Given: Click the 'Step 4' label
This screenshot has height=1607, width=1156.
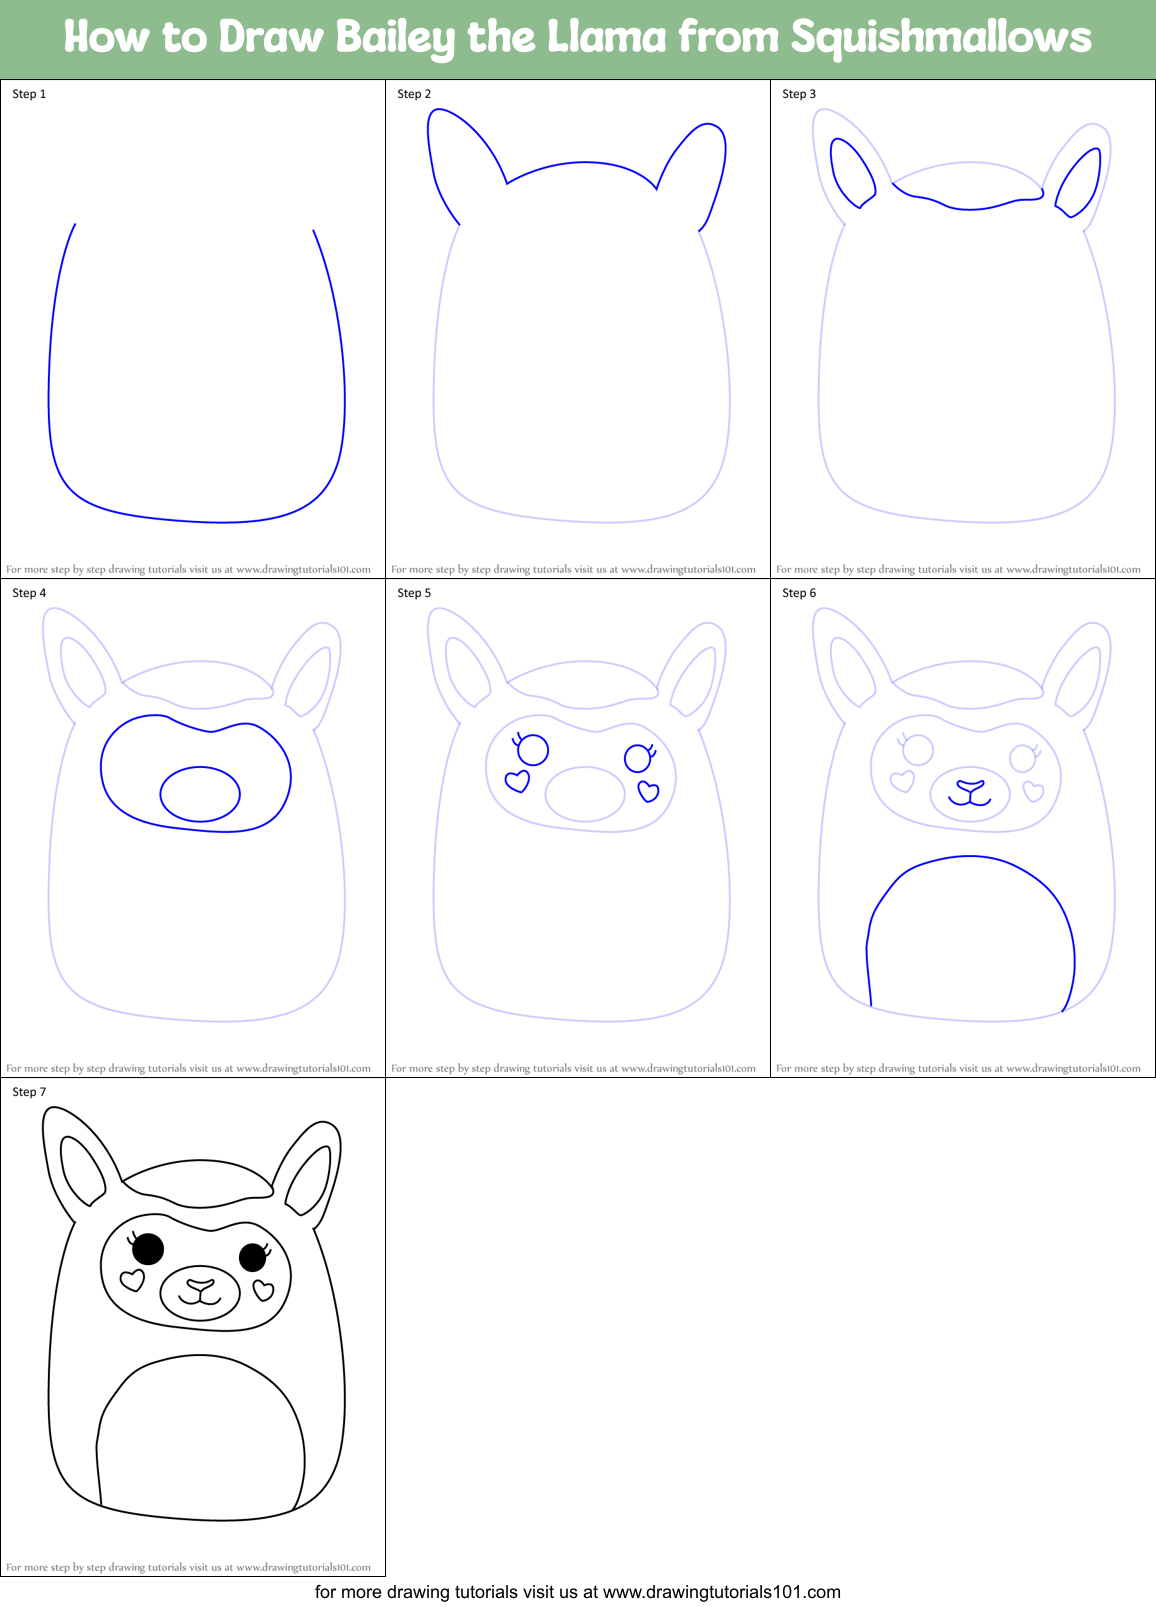Looking at the screenshot, I should (x=29, y=593).
